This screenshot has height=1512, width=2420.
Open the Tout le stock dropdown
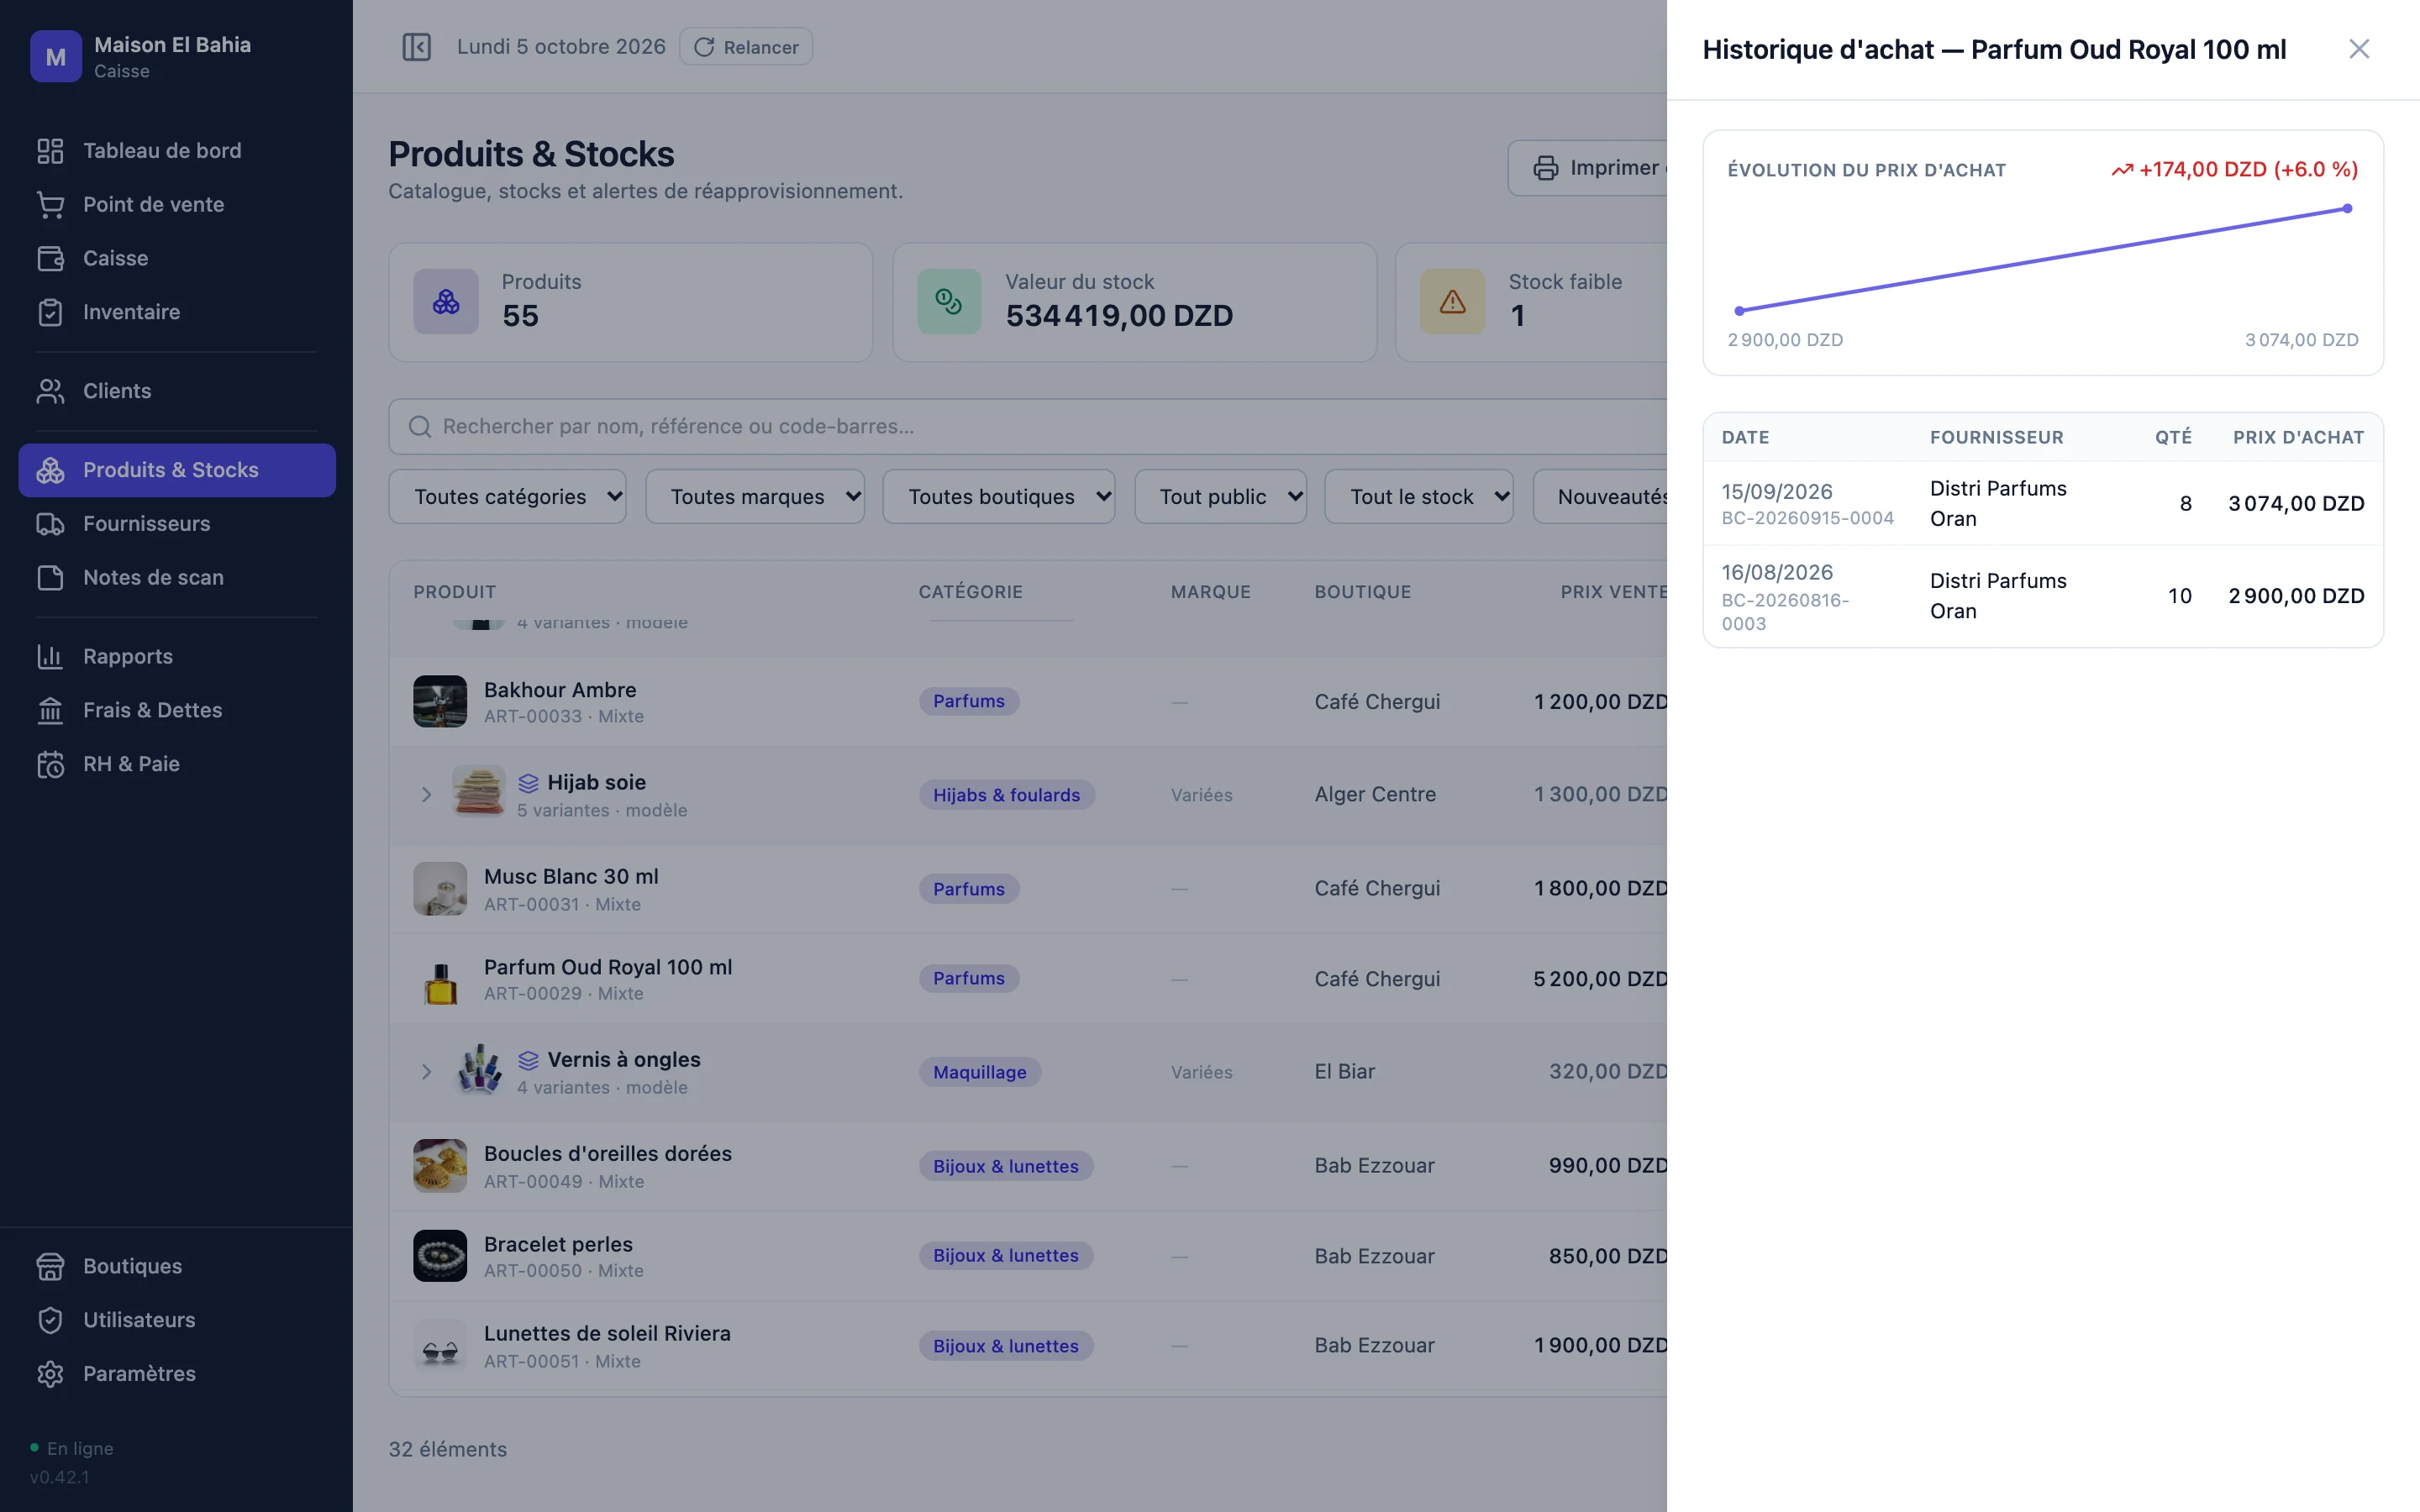[1418, 497]
